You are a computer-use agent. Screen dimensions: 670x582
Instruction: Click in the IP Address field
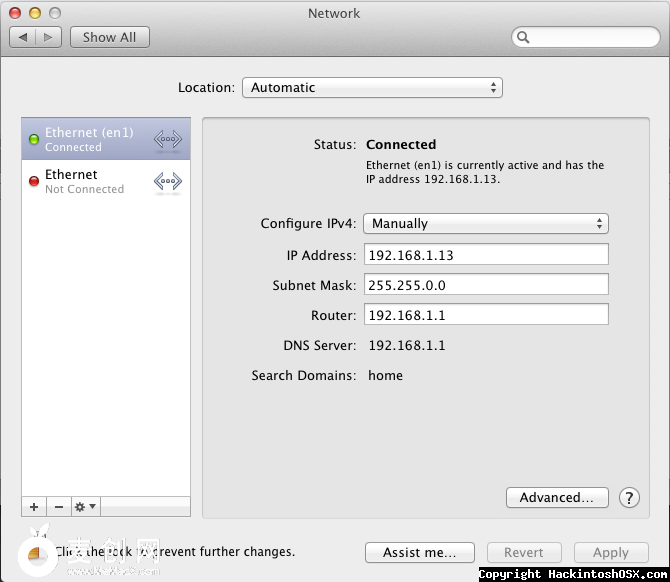tap(486, 255)
